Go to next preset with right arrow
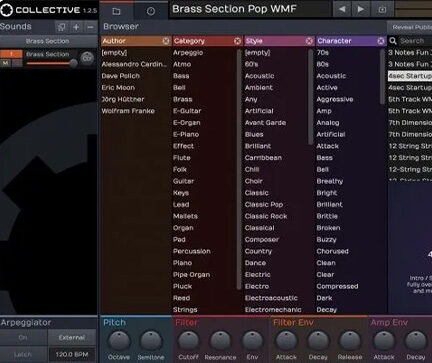This screenshot has width=432, height=363. pyautogui.click(x=361, y=9)
